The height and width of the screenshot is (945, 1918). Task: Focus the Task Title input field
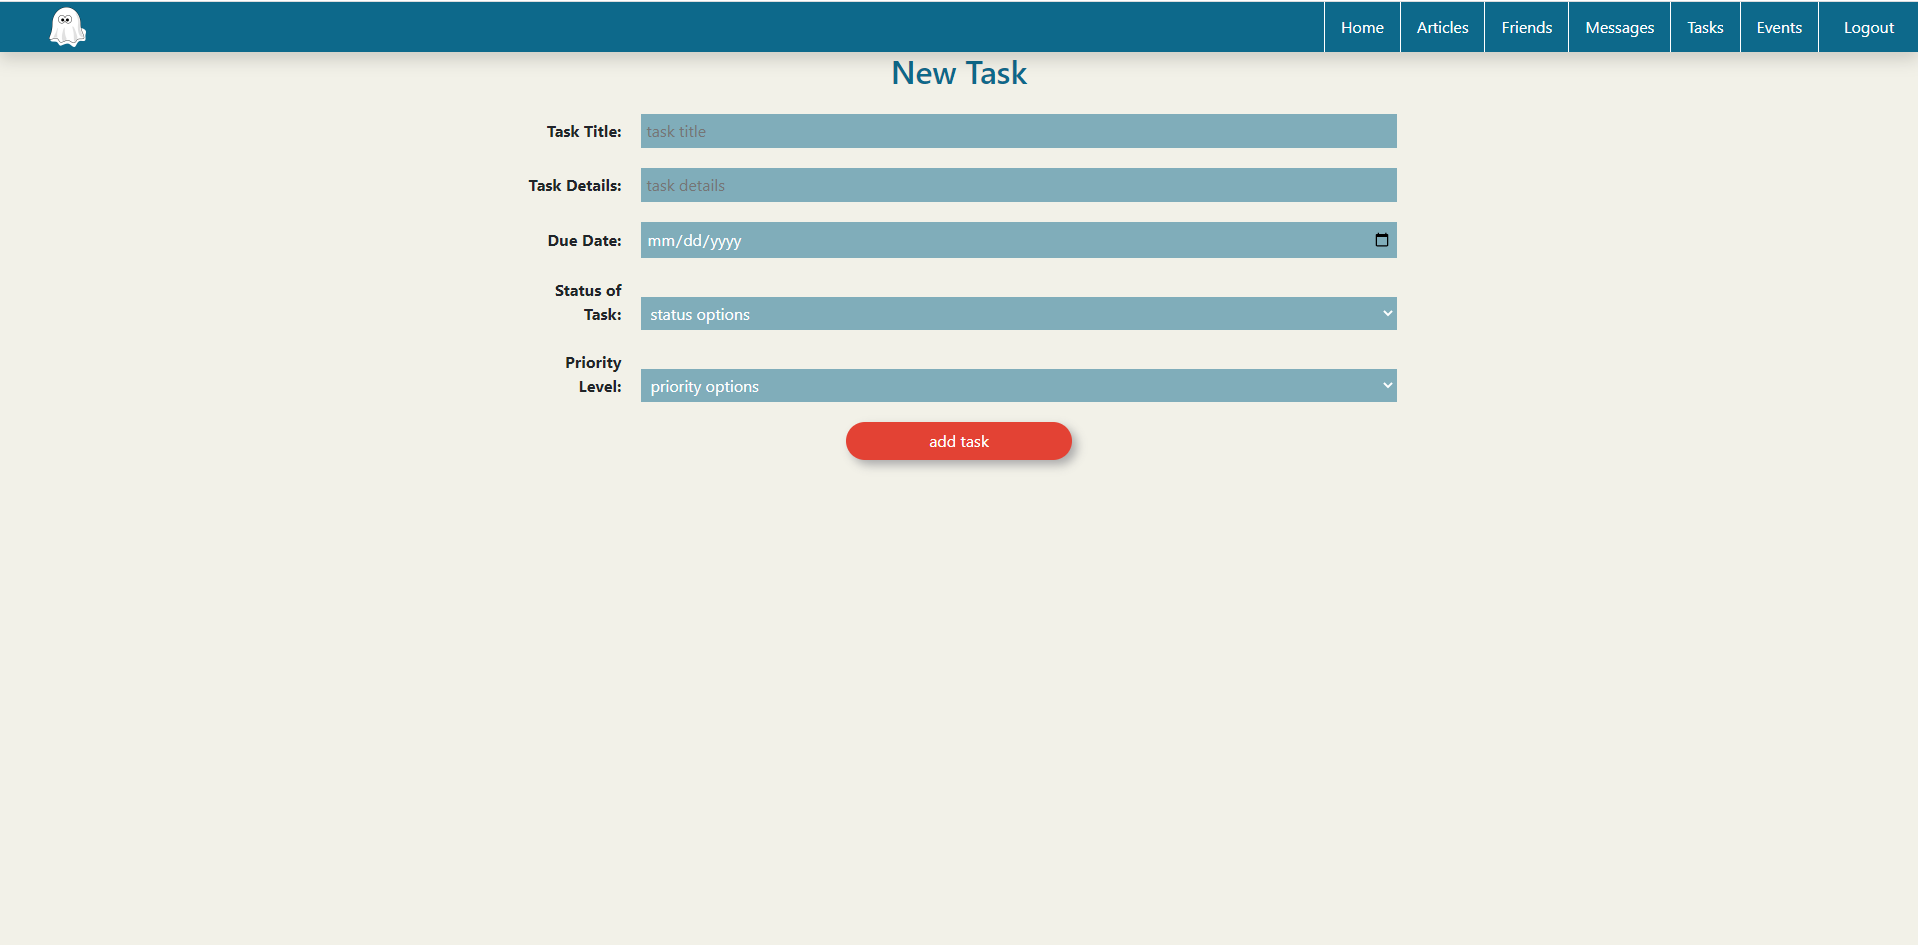click(x=1018, y=131)
